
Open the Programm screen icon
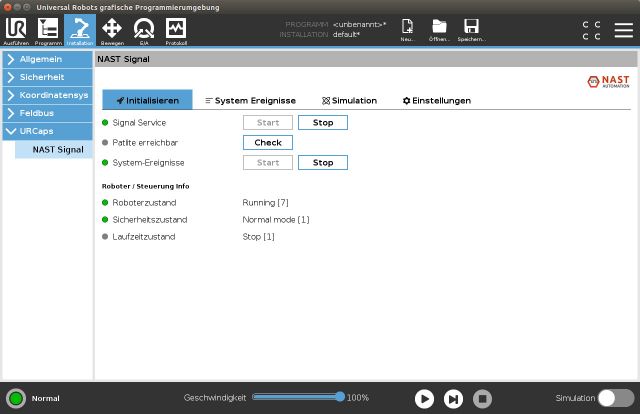(x=47, y=30)
